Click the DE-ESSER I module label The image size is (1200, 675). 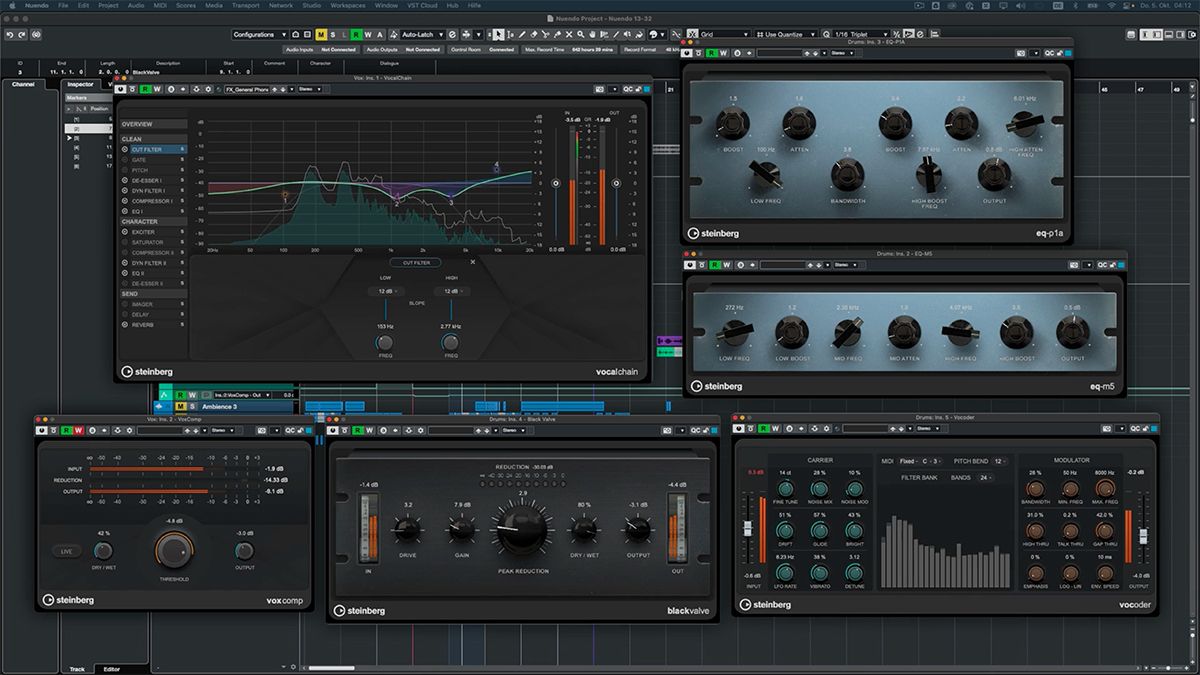(148, 180)
